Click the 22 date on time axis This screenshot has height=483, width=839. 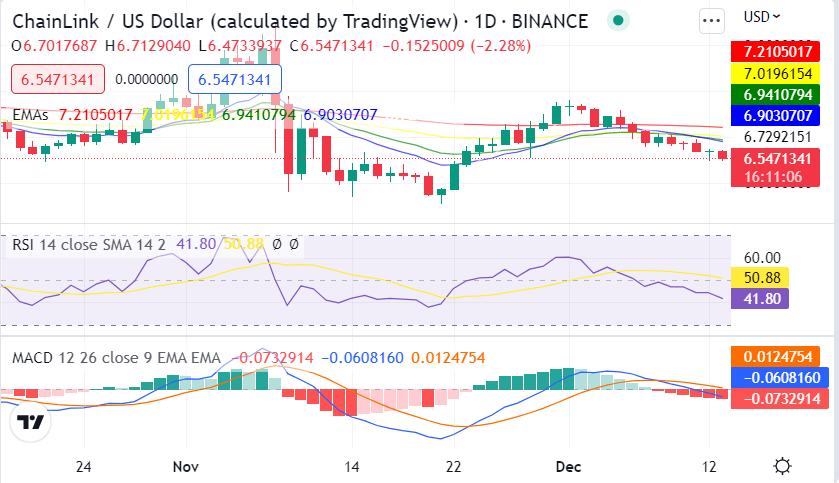pos(454,466)
